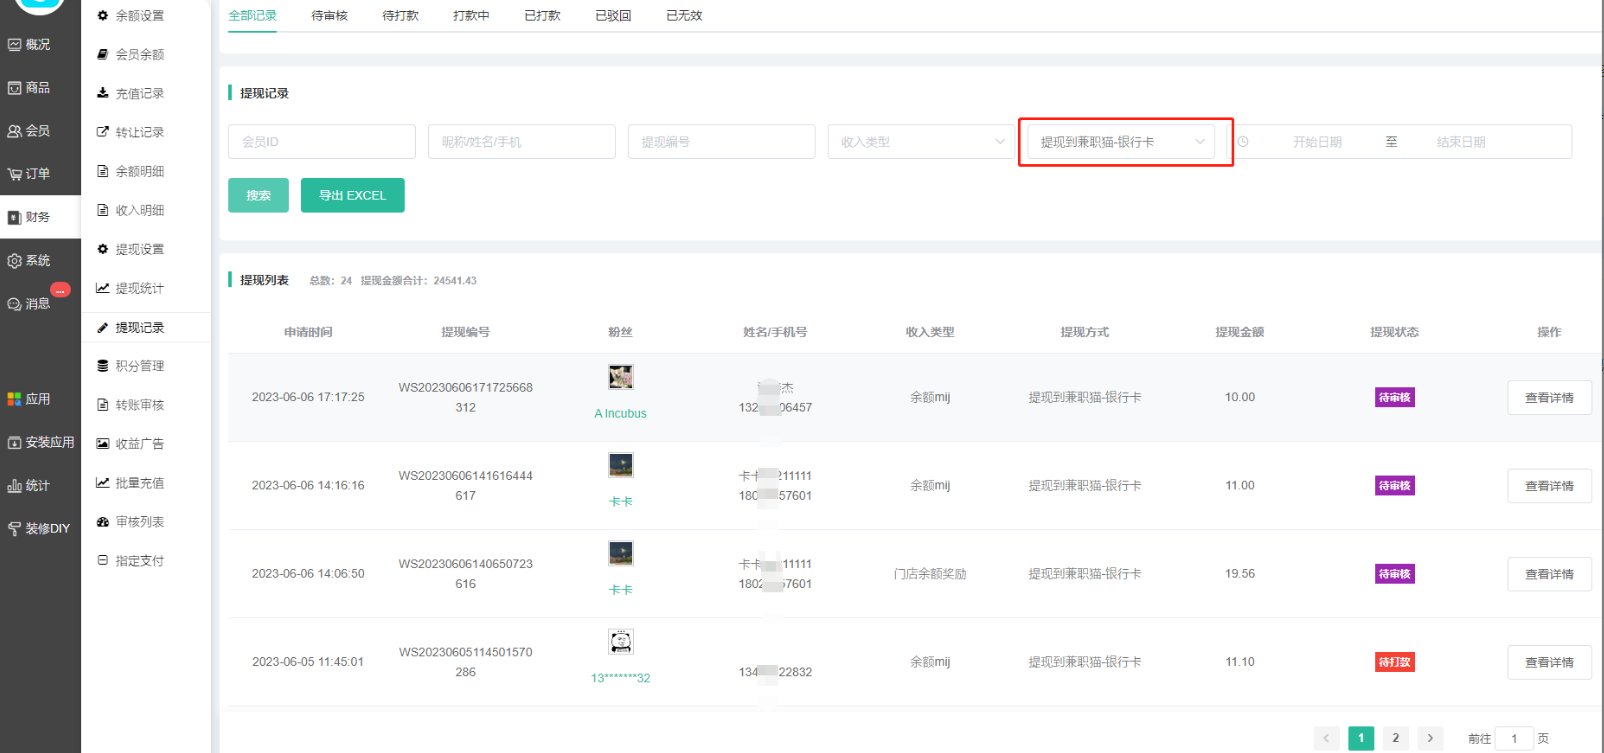The width and height of the screenshot is (1604, 753).
Task: Click the 财务 finance icon in sidebar
Action: tap(15, 217)
